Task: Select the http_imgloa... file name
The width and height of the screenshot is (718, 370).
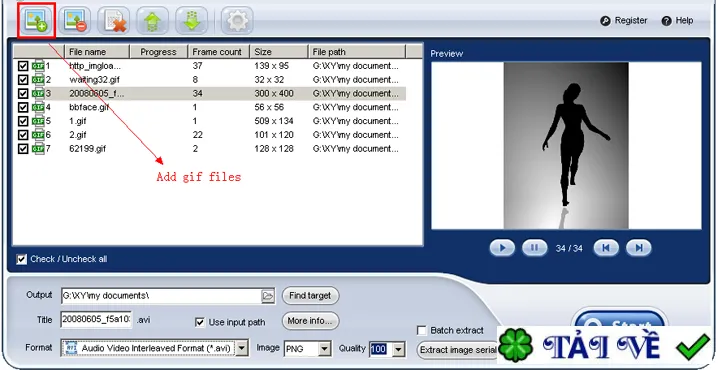Action: point(95,66)
